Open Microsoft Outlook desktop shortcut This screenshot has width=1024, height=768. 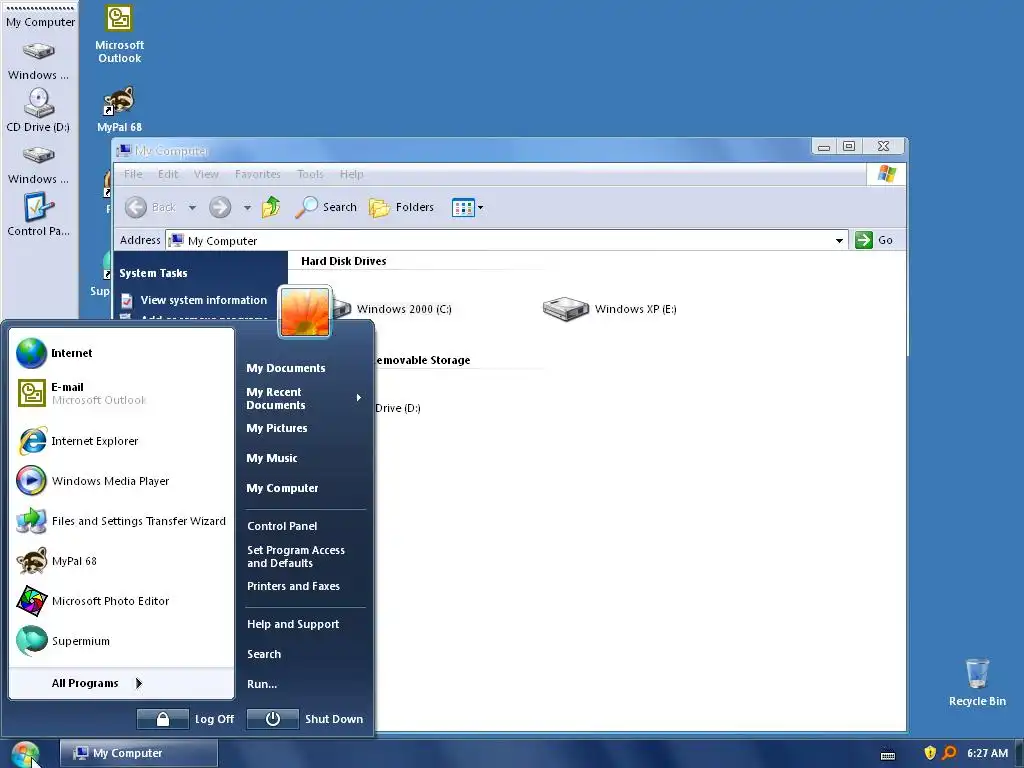pyautogui.click(x=119, y=34)
